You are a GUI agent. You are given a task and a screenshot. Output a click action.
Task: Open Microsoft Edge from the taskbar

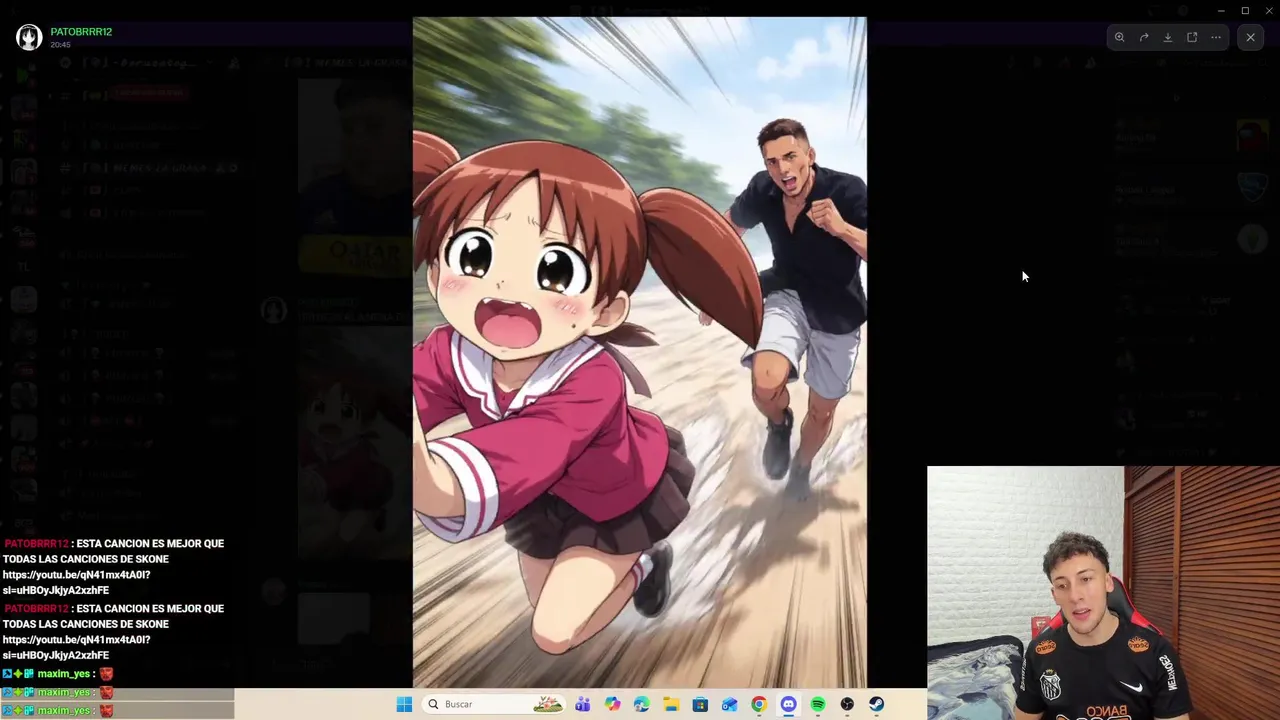pyautogui.click(x=642, y=704)
